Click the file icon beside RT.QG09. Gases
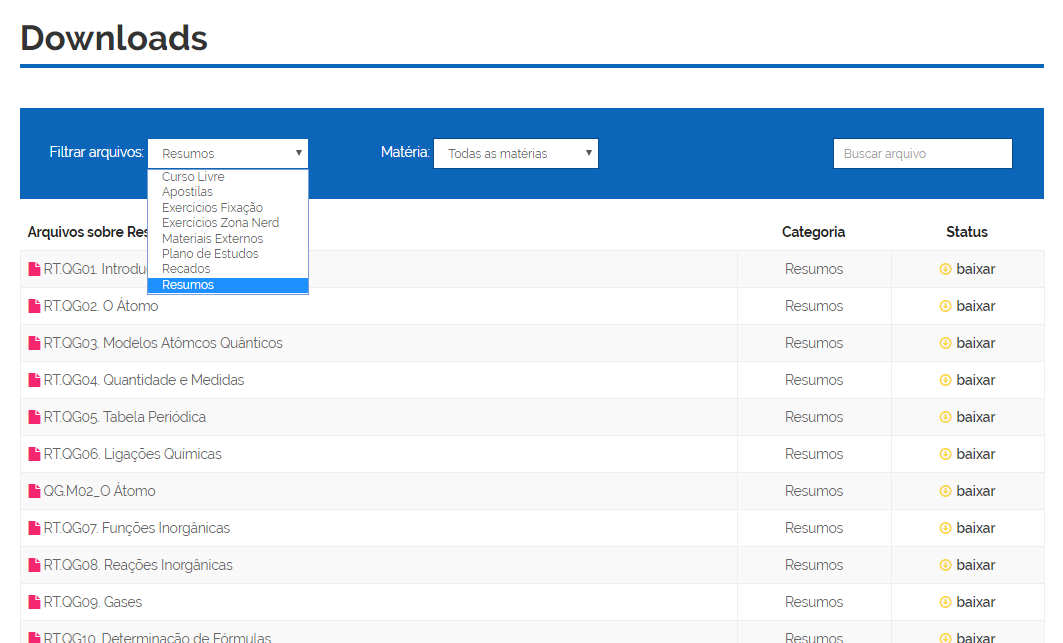 35,602
